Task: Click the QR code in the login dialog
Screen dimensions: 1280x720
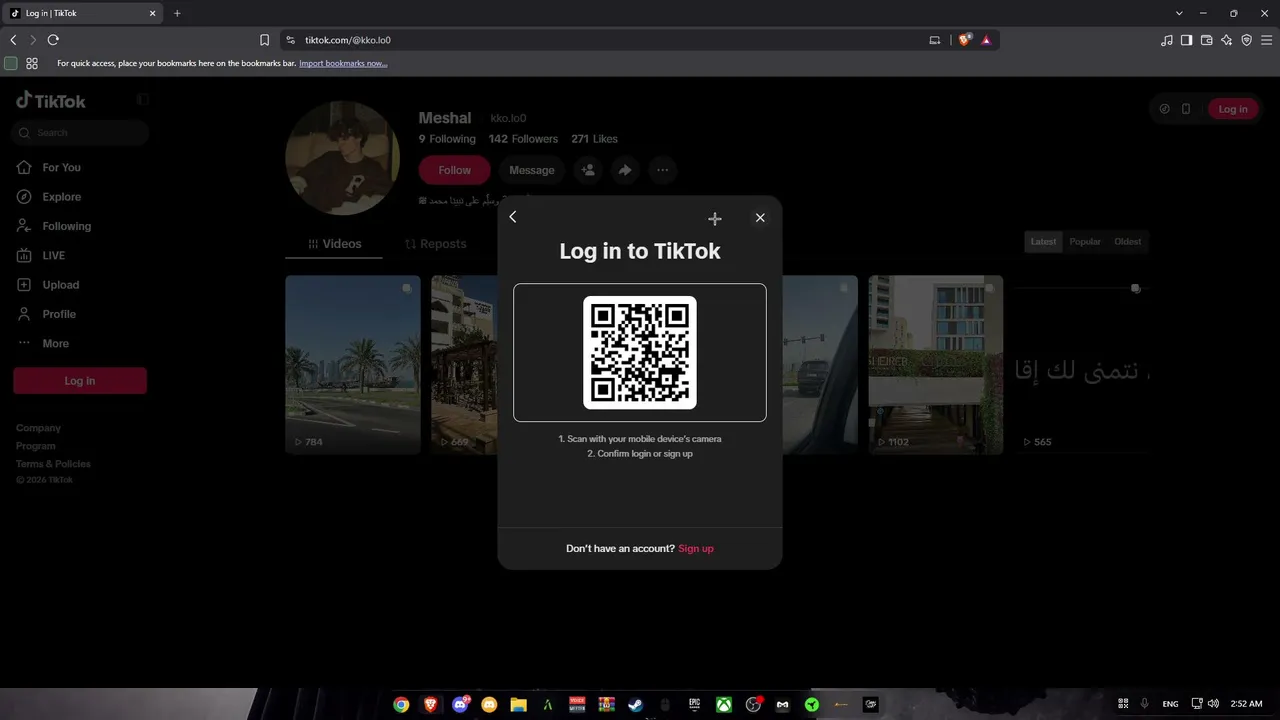Action: point(640,352)
